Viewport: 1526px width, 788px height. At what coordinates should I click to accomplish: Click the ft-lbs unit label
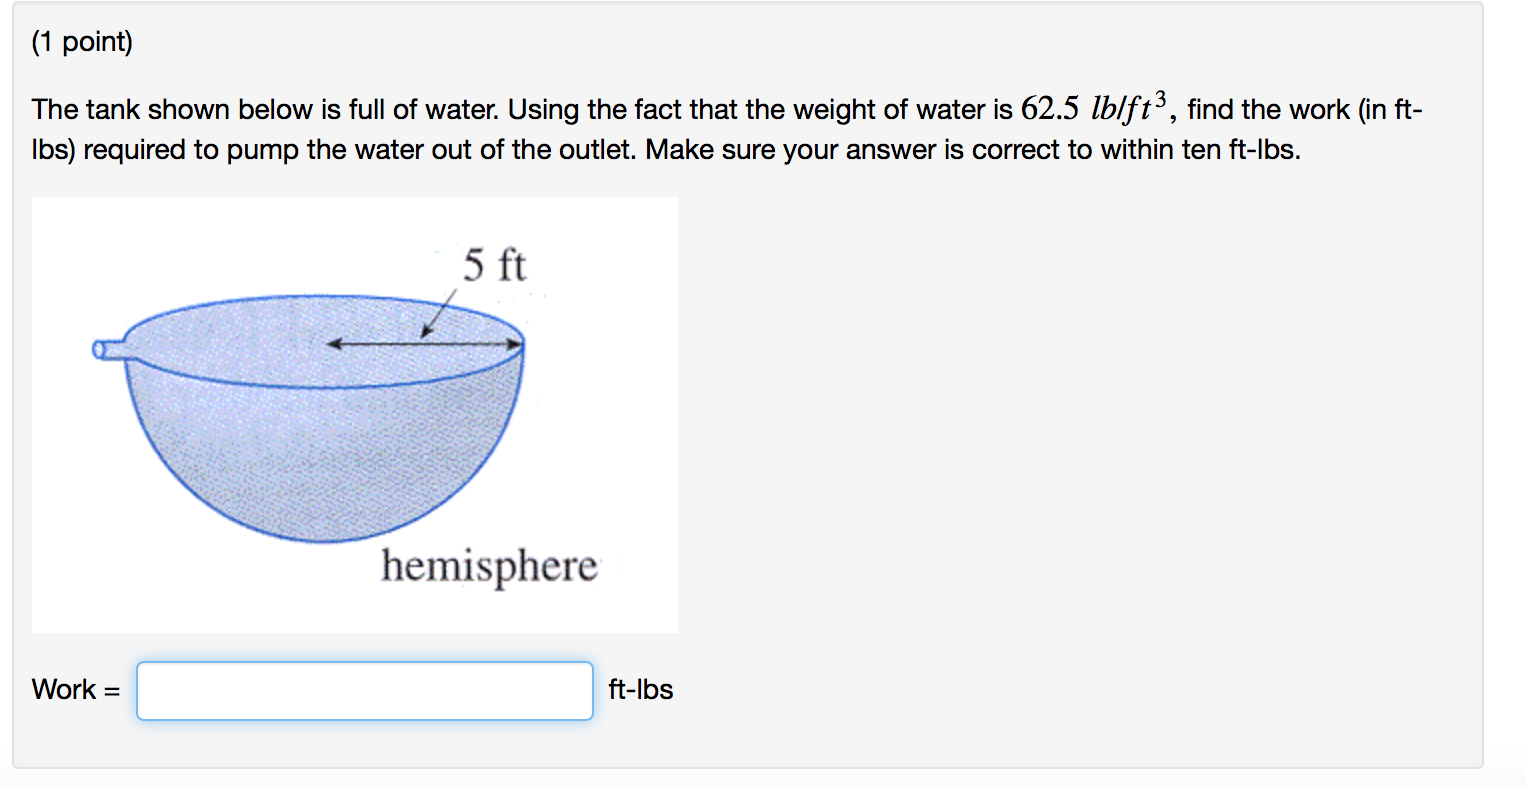click(639, 690)
